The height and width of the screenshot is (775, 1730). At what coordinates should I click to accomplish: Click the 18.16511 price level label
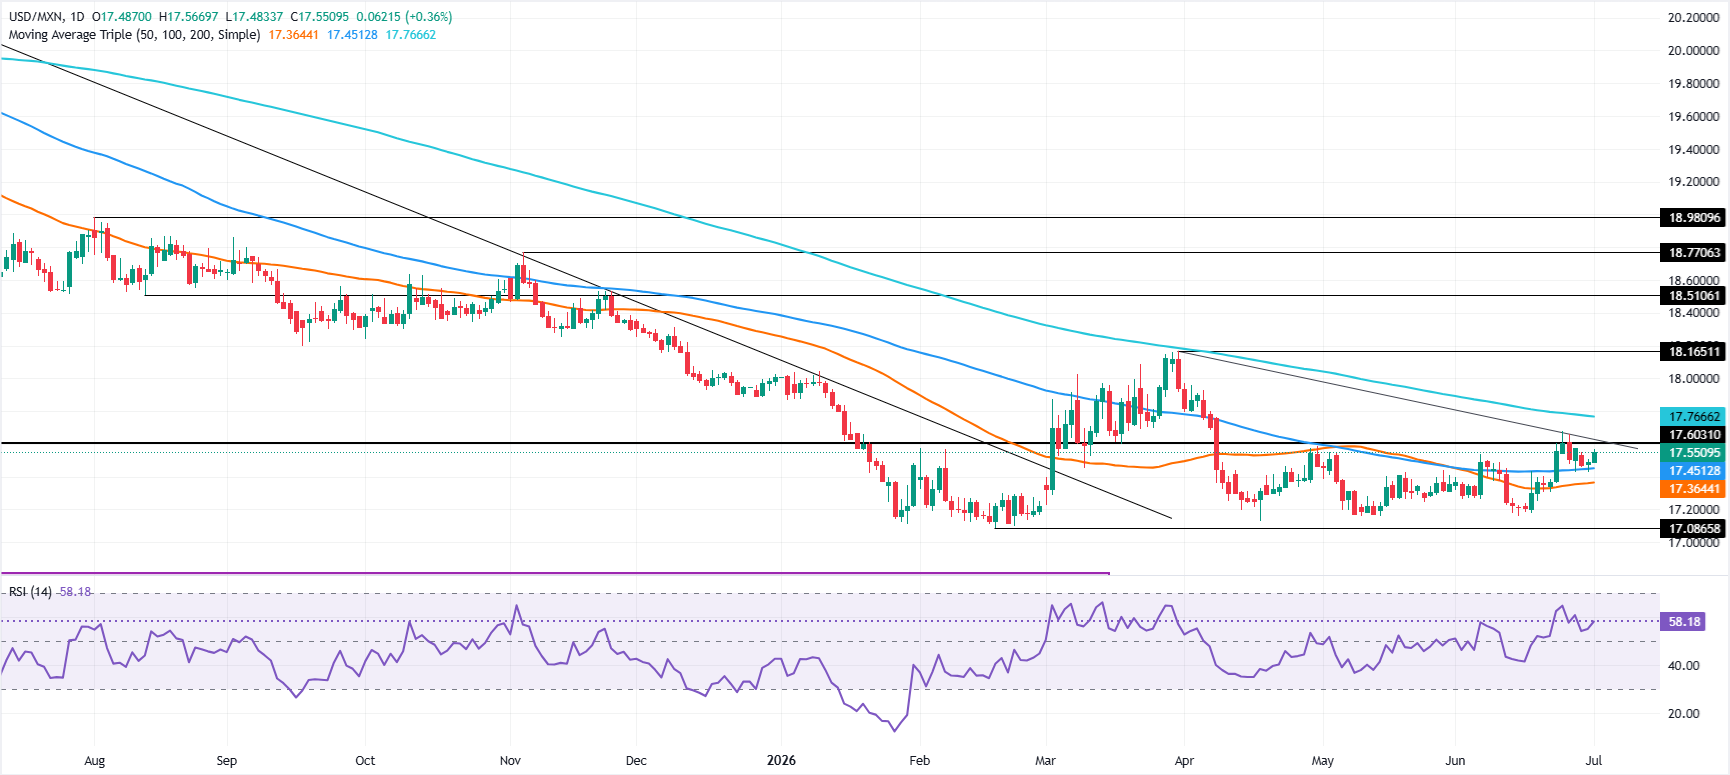1694,351
